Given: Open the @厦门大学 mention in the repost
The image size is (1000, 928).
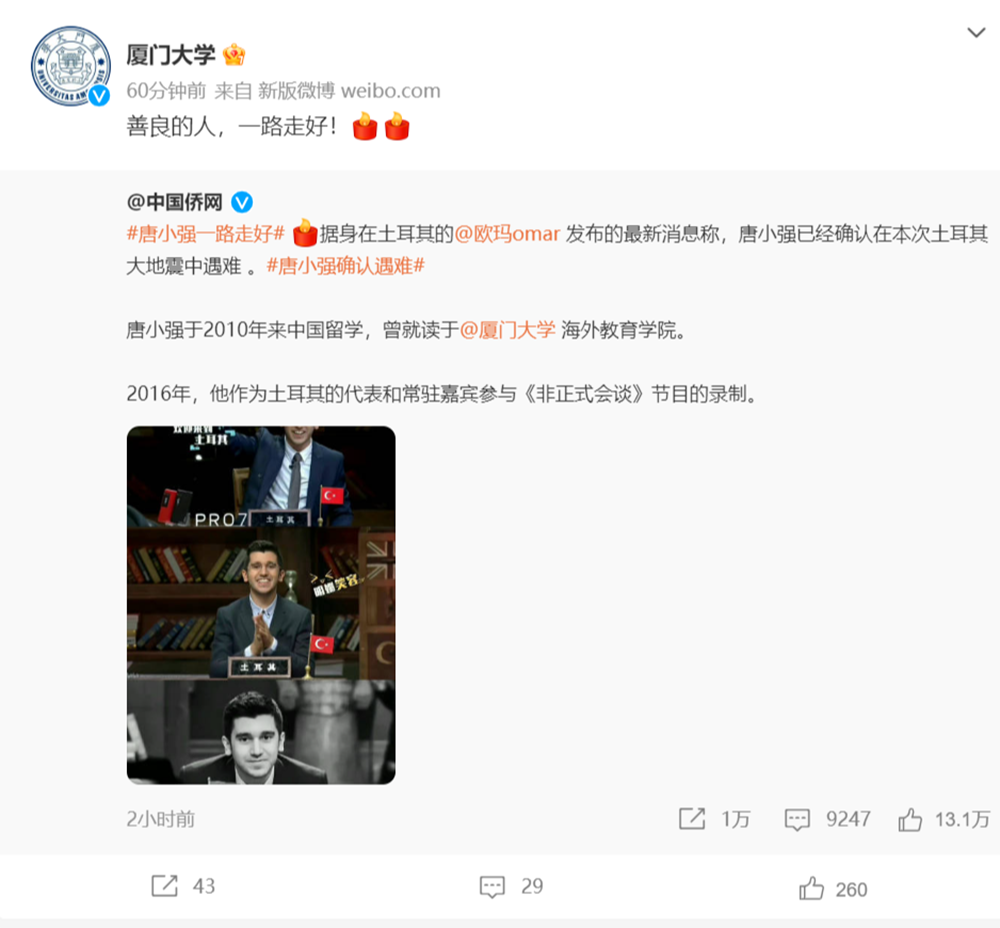Looking at the screenshot, I should 508,330.
